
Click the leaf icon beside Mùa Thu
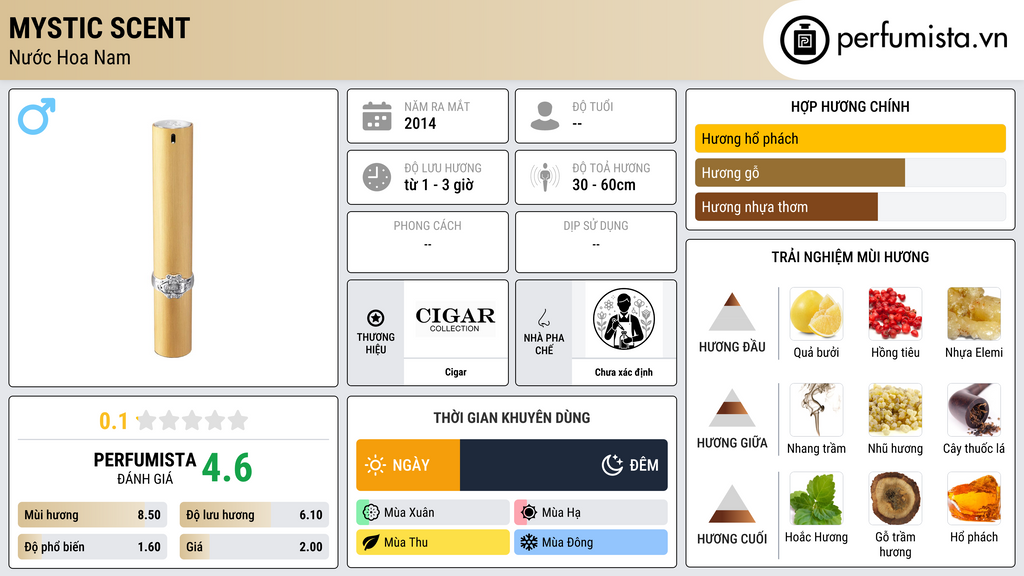pos(371,542)
